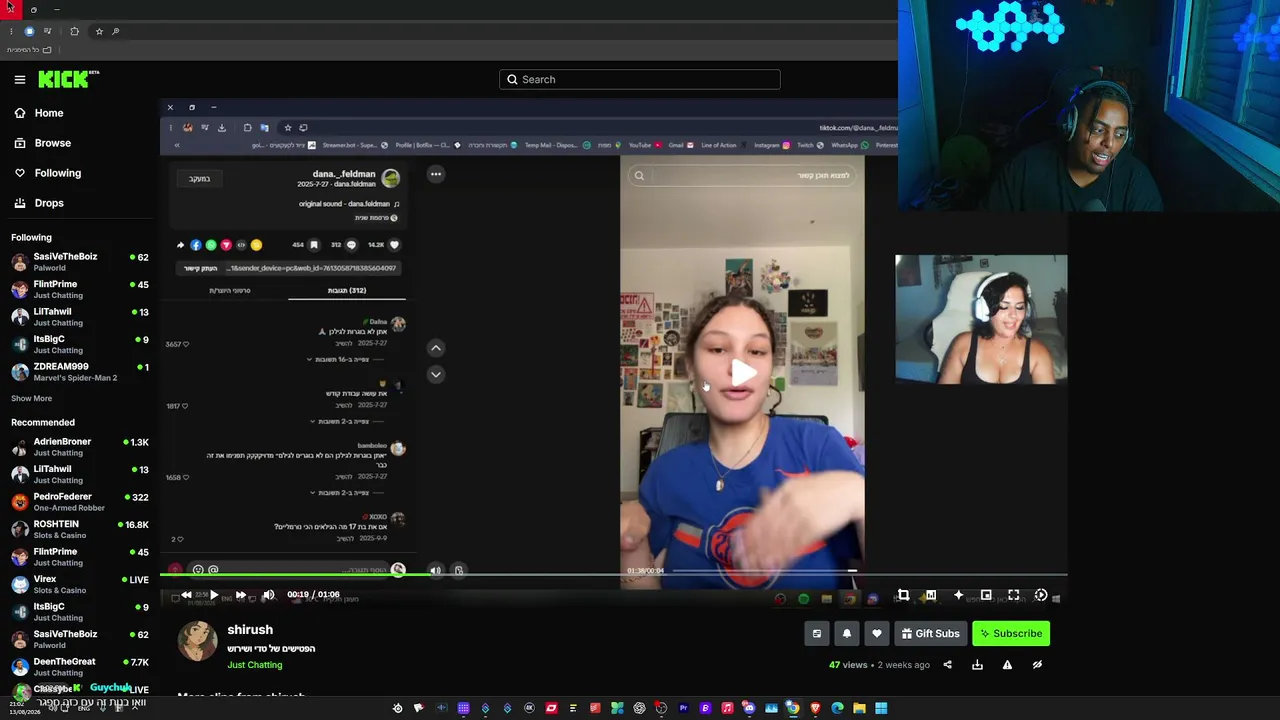Enter fullscreen from the player controls

click(1013, 595)
